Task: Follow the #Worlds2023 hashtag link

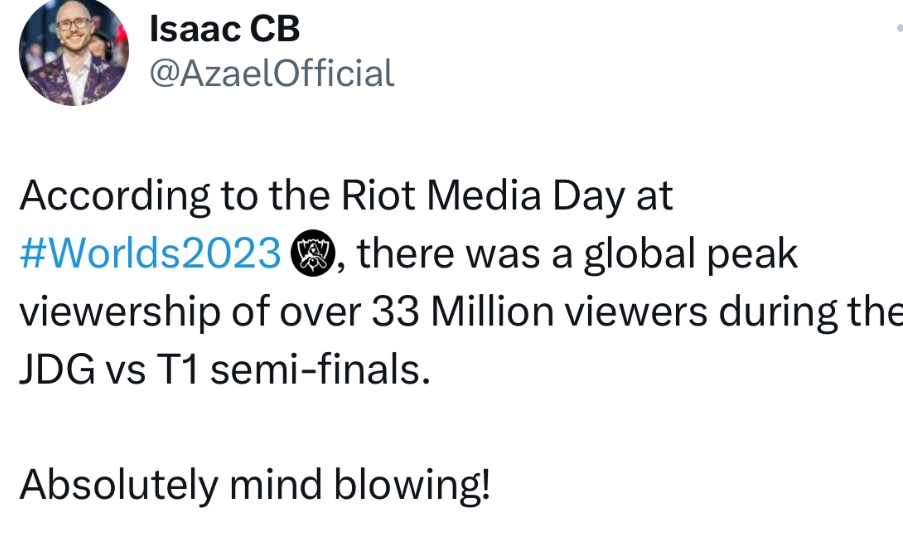Action: (150, 254)
